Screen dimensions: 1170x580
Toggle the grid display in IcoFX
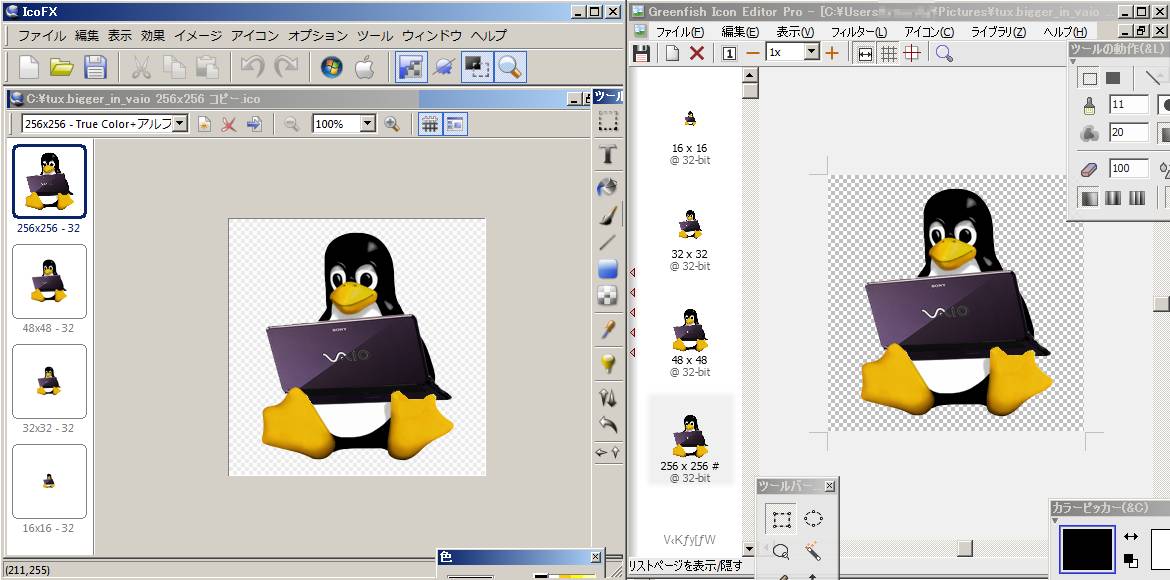tap(429, 125)
